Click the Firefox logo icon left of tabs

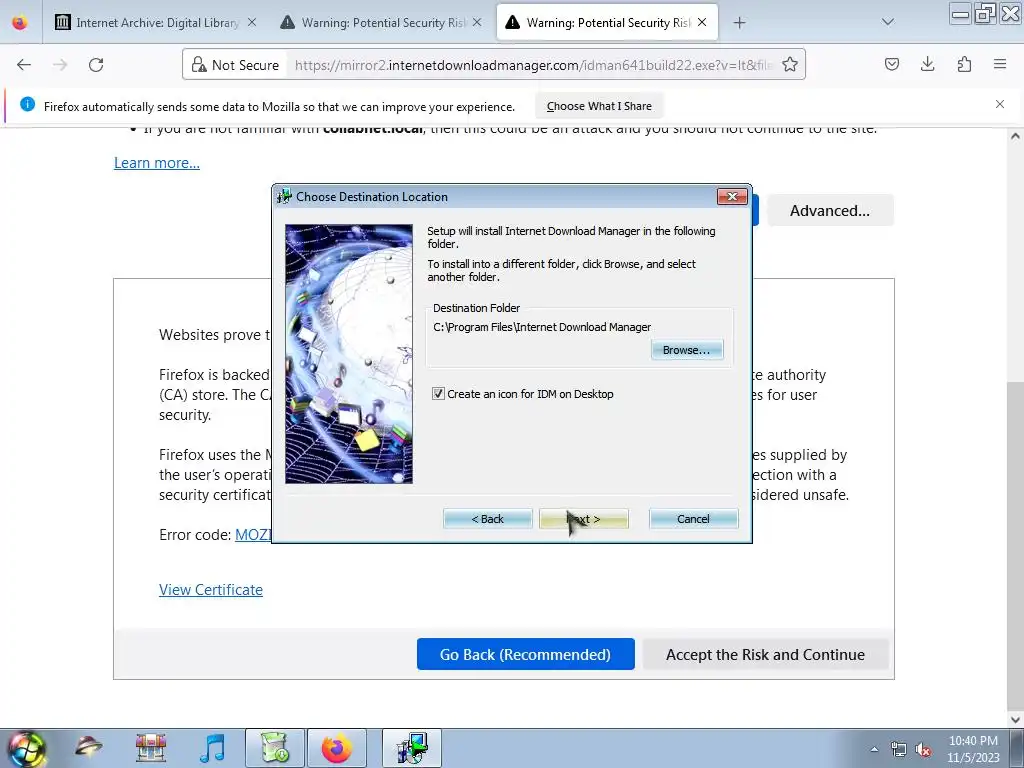20,23
